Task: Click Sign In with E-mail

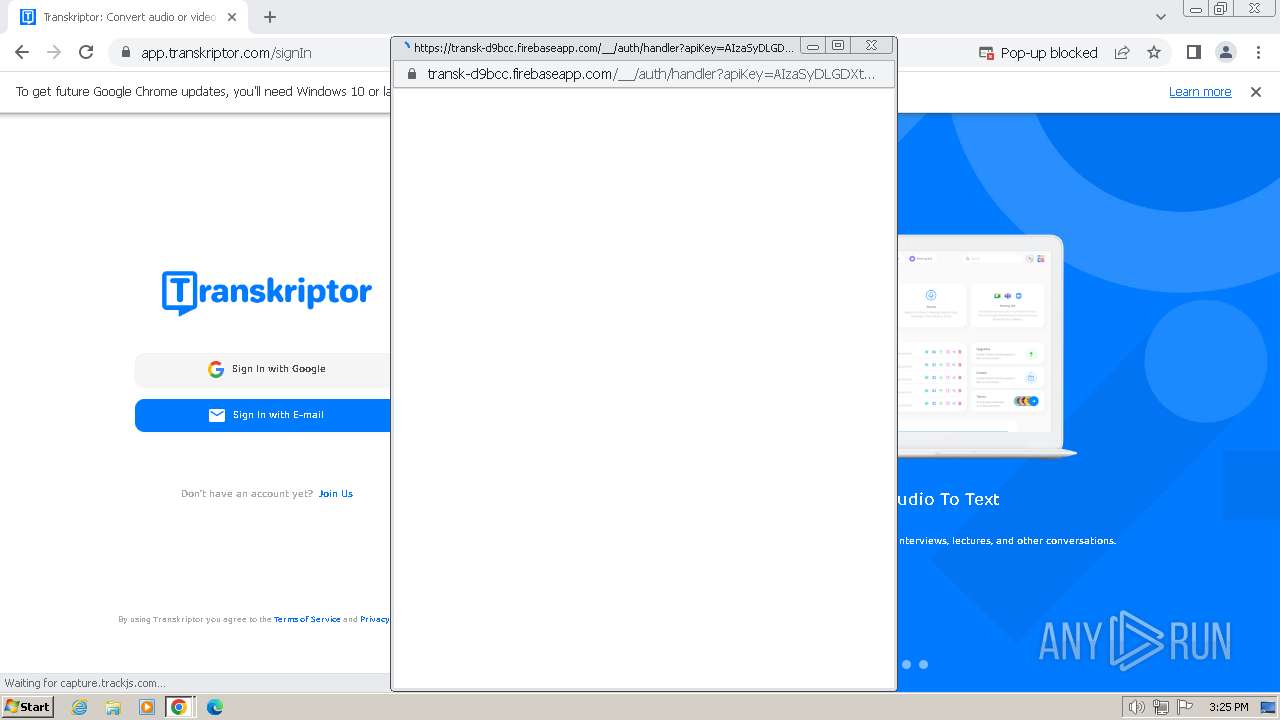Action: pyautogui.click(x=263, y=415)
